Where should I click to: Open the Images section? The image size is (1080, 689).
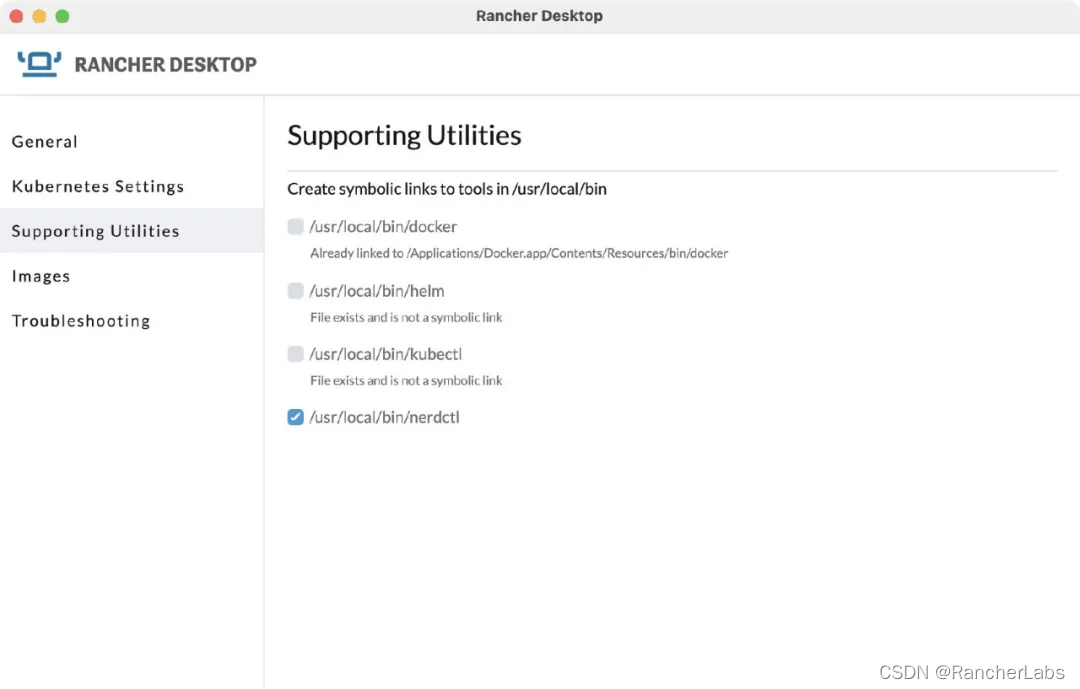41,276
